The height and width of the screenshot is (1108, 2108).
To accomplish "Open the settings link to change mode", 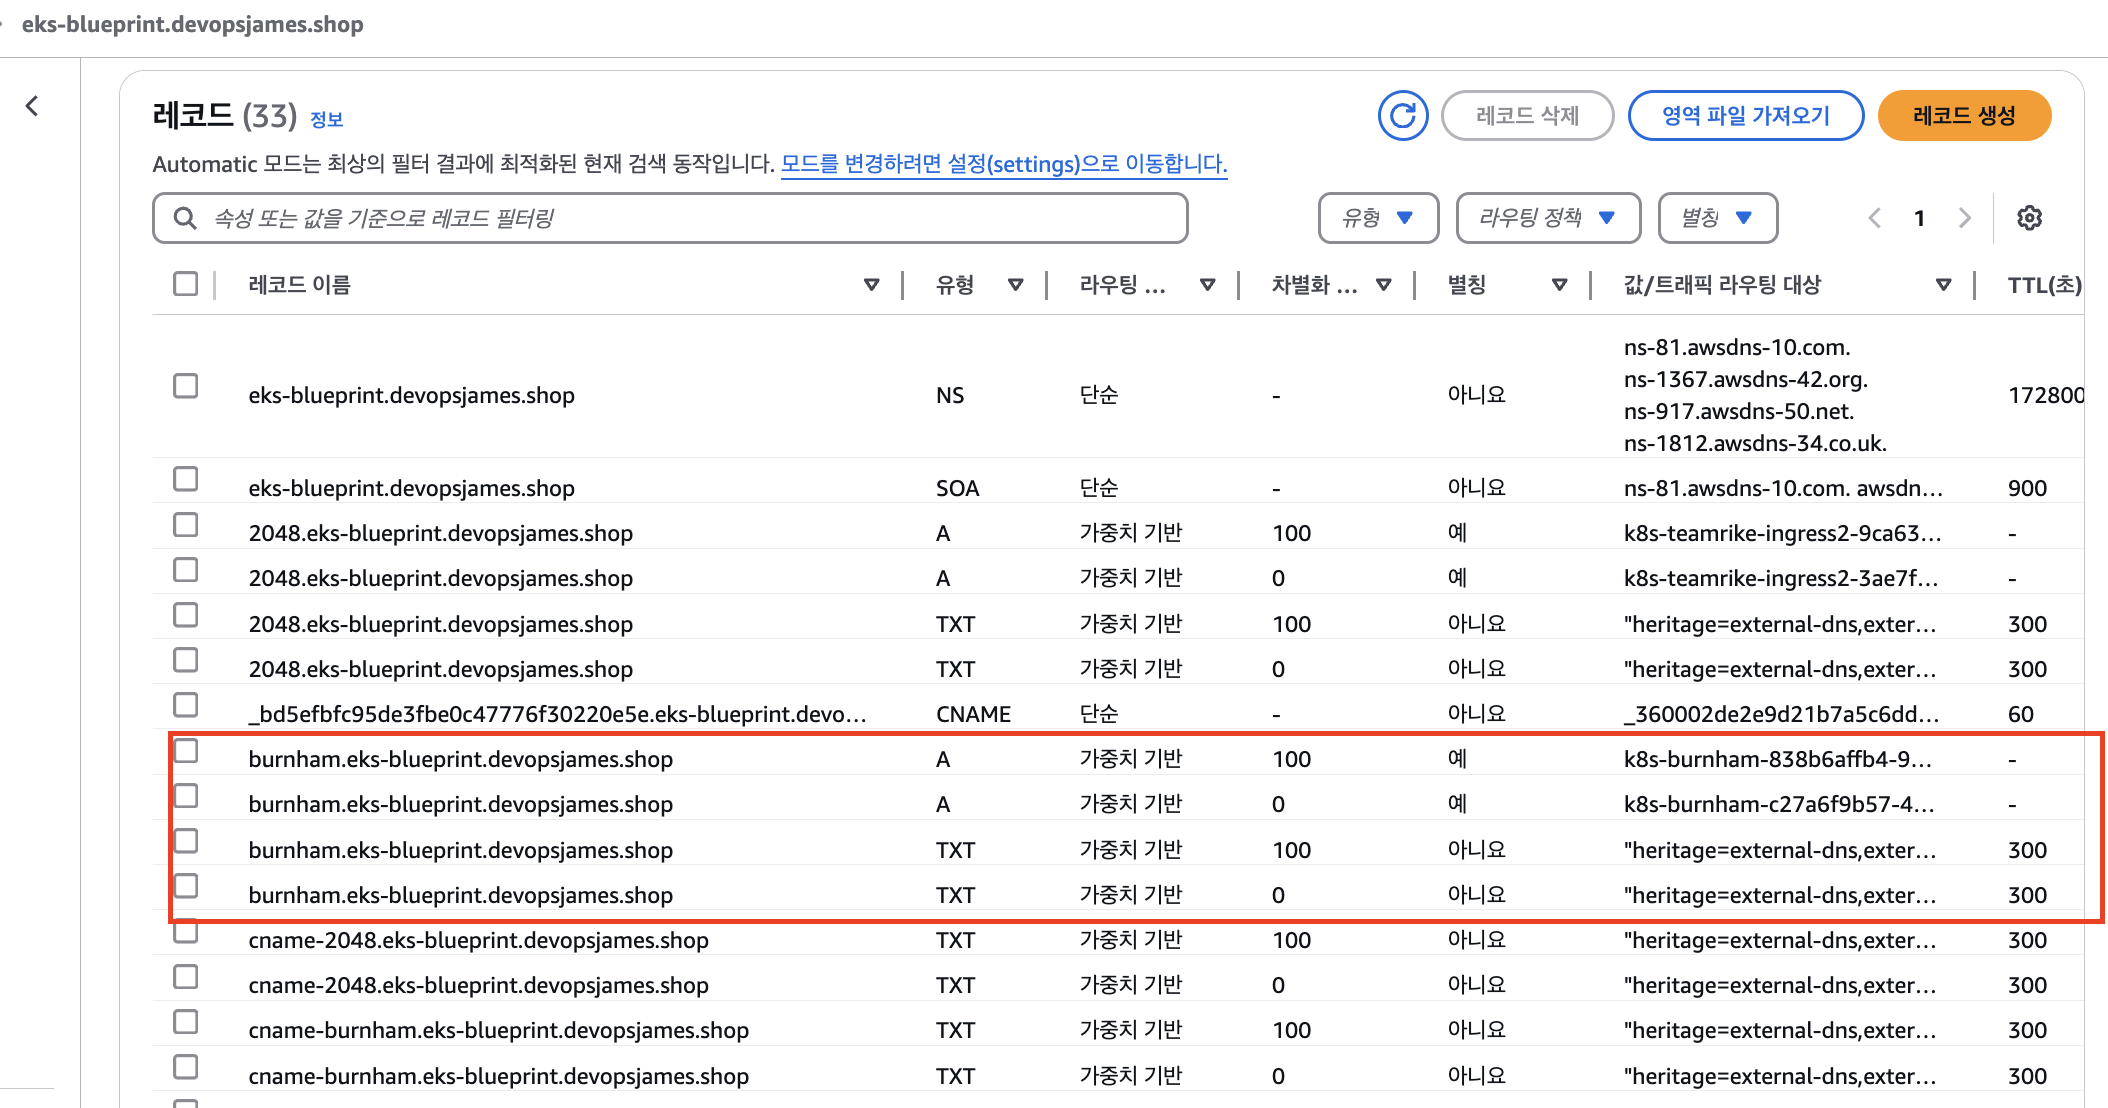I will coord(1003,164).
